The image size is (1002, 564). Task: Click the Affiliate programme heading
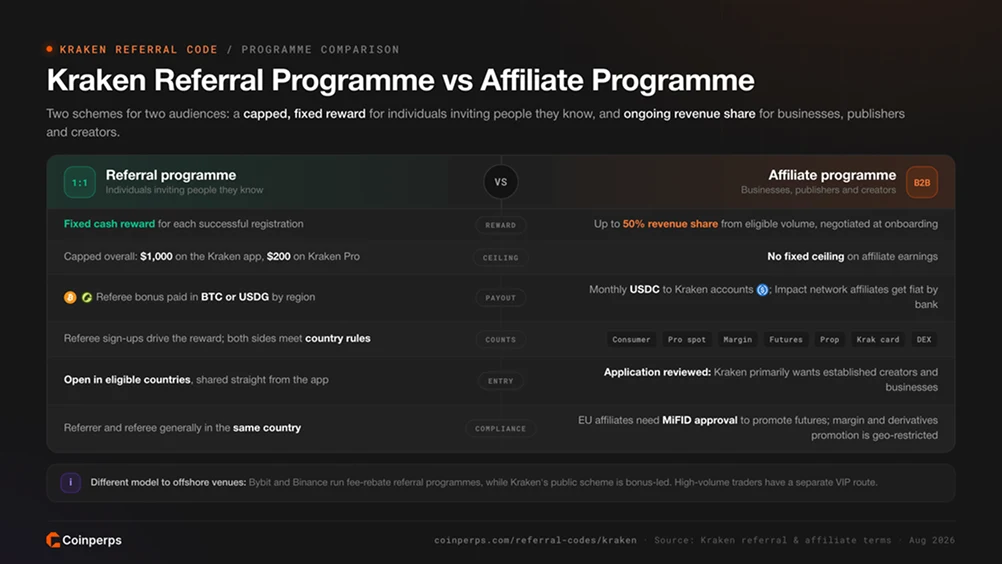tap(832, 175)
